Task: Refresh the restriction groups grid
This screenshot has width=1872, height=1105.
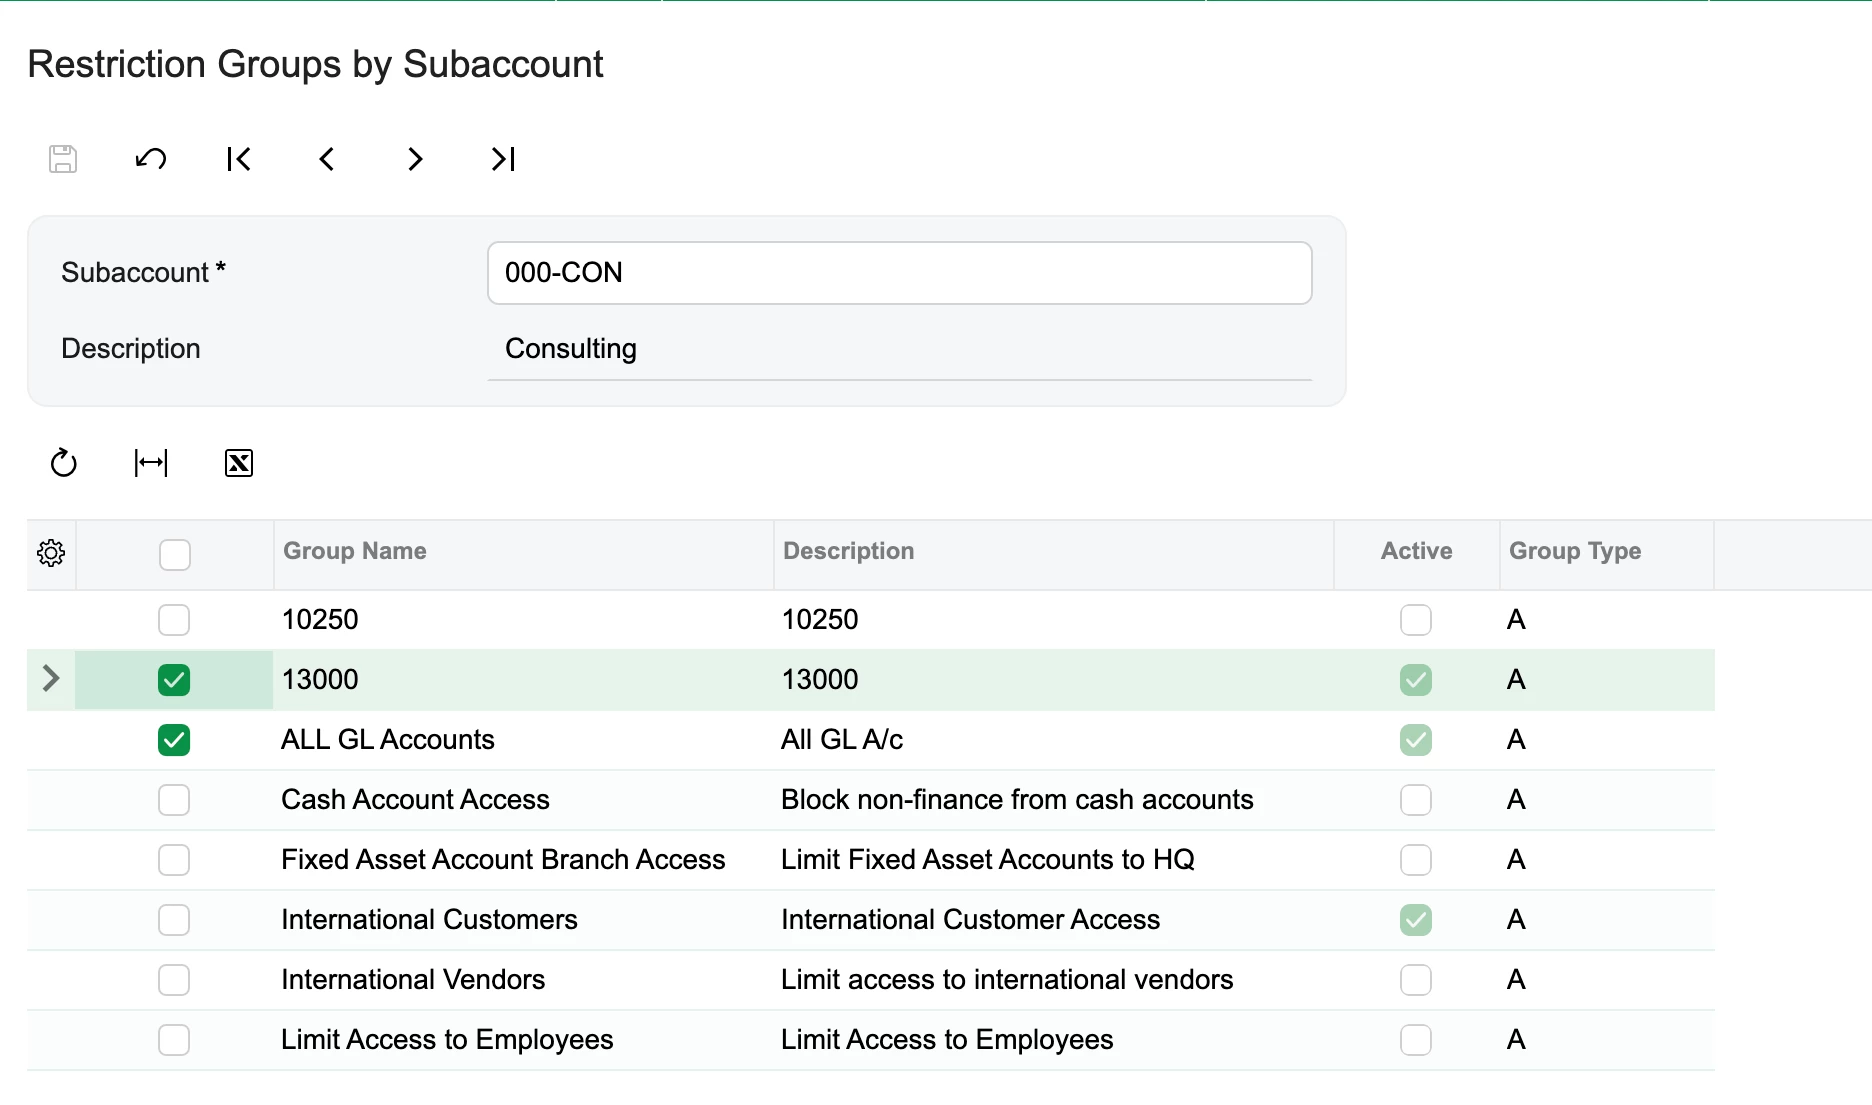Action: [63, 463]
